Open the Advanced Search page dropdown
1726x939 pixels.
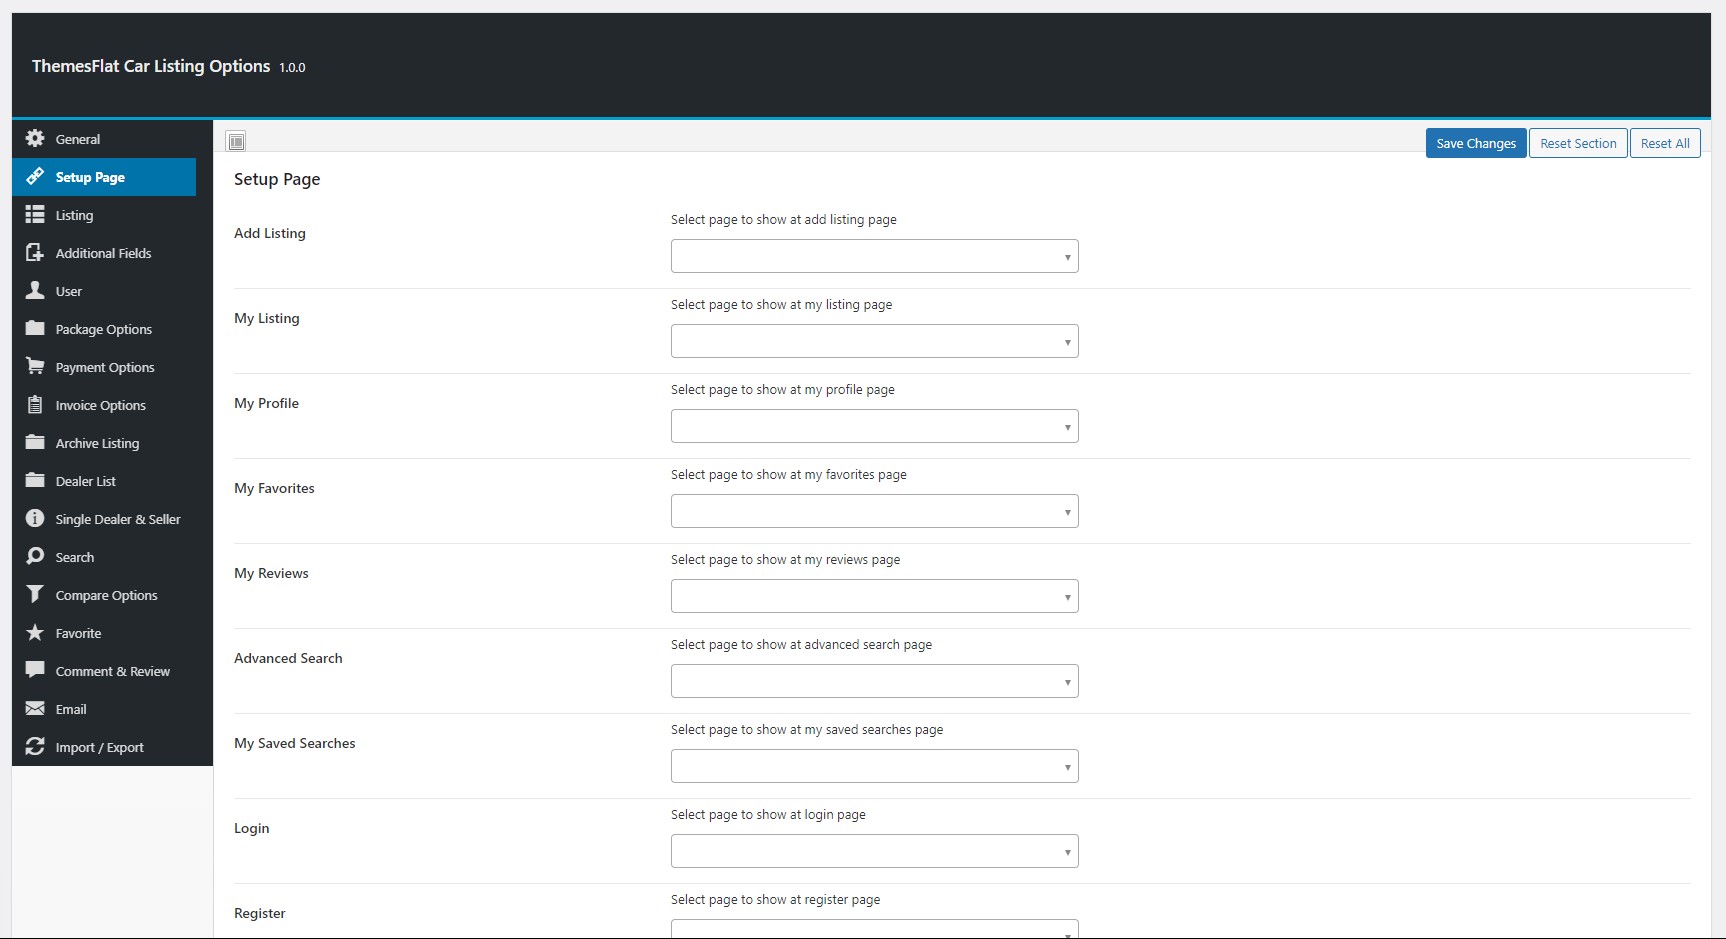[x=874, y=681]
